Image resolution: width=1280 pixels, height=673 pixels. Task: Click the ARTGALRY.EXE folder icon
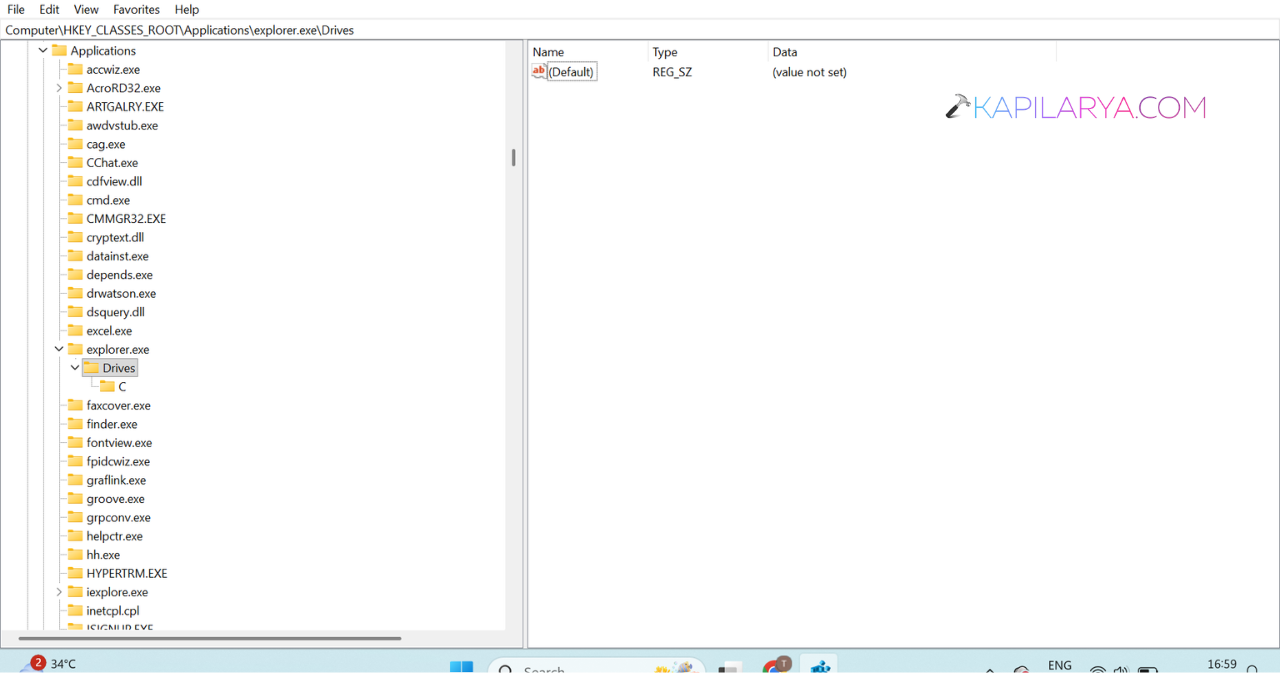point(75,106)
